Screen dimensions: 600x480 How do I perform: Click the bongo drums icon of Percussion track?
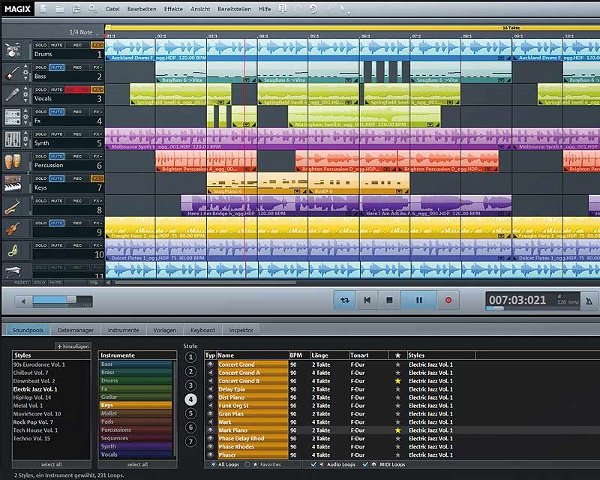pos(12,161)
